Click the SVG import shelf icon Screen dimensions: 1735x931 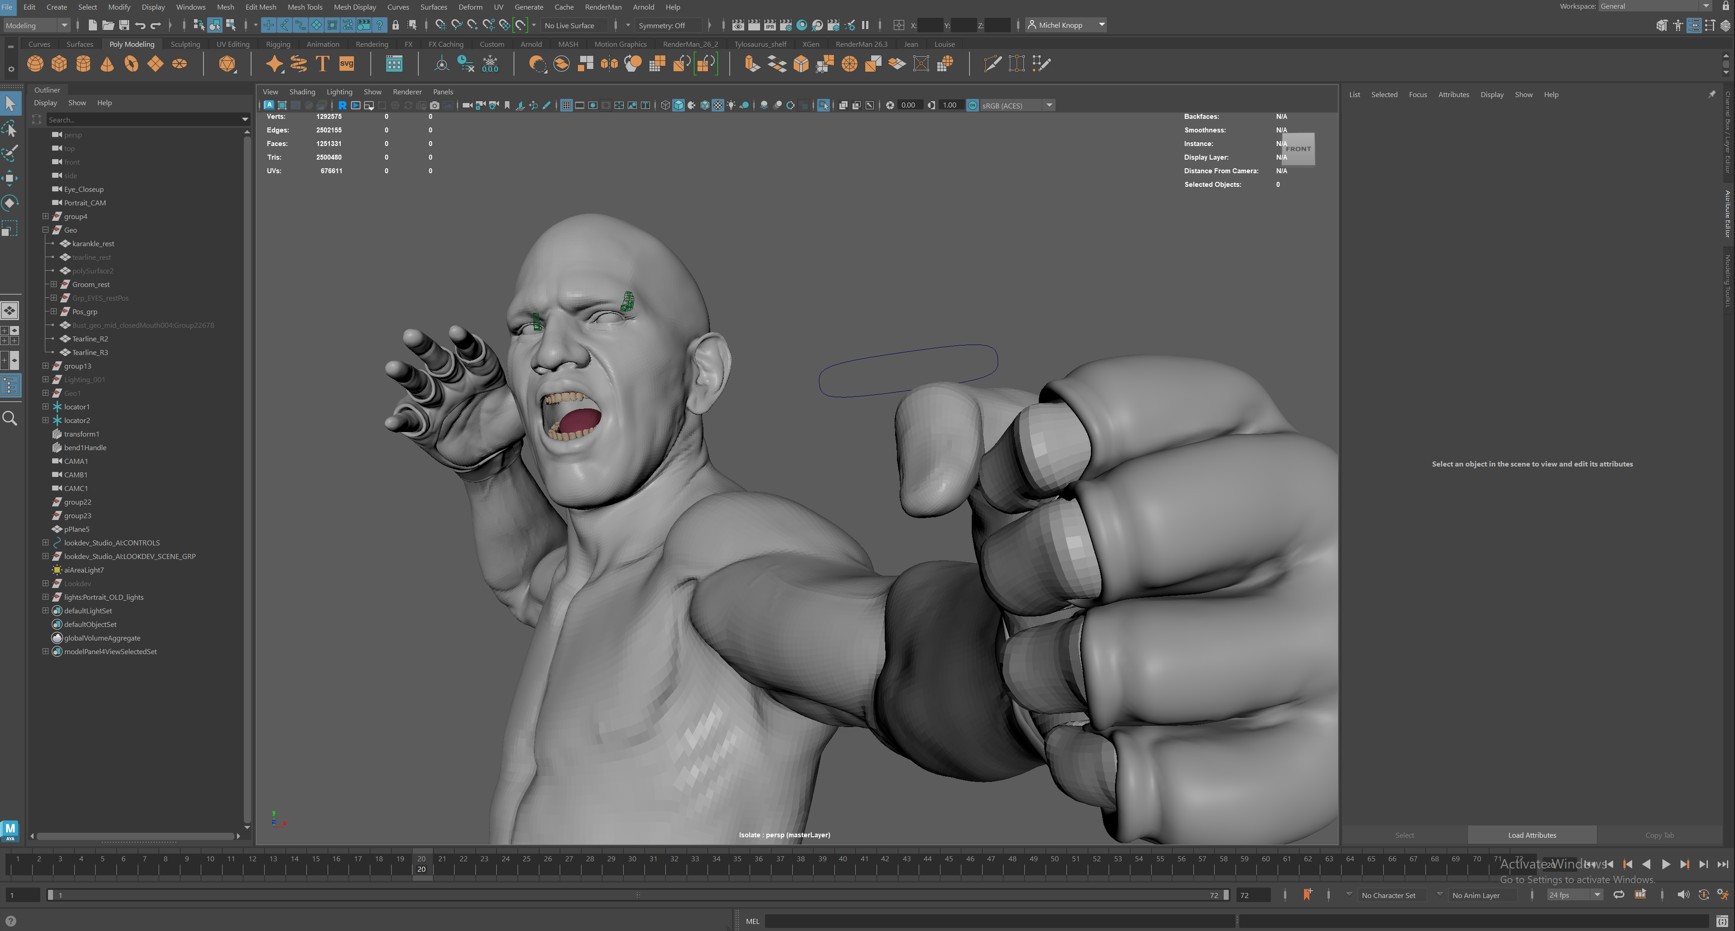pyautogui.click(x=347, y=64)
